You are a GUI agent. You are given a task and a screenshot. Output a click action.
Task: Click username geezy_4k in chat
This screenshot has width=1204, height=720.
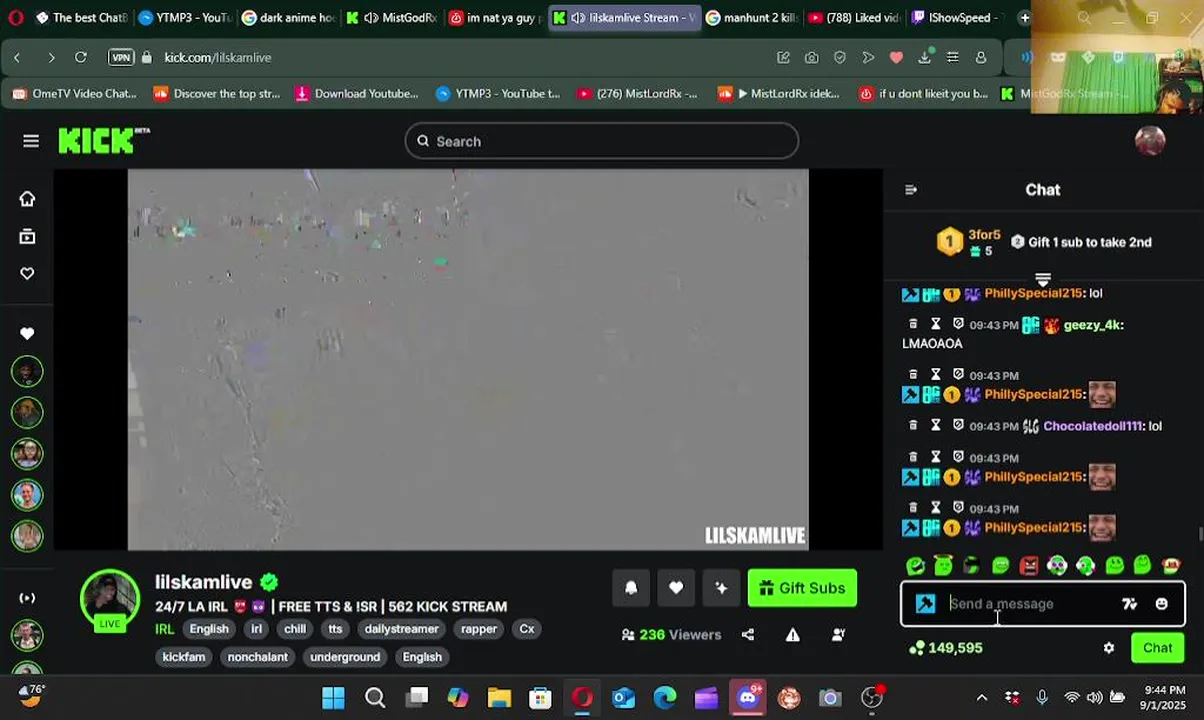pyautogui.click(x=1093, y=325)
